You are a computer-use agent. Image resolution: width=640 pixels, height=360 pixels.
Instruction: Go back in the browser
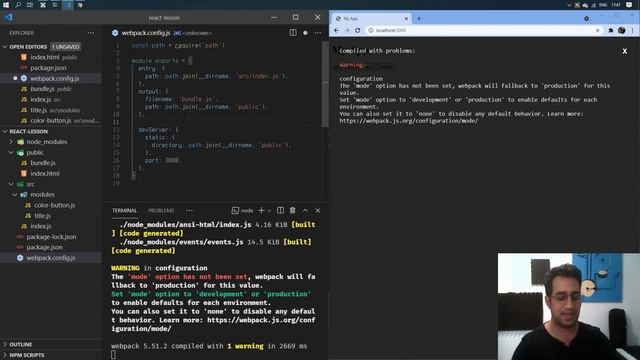[x=336, y=30]
